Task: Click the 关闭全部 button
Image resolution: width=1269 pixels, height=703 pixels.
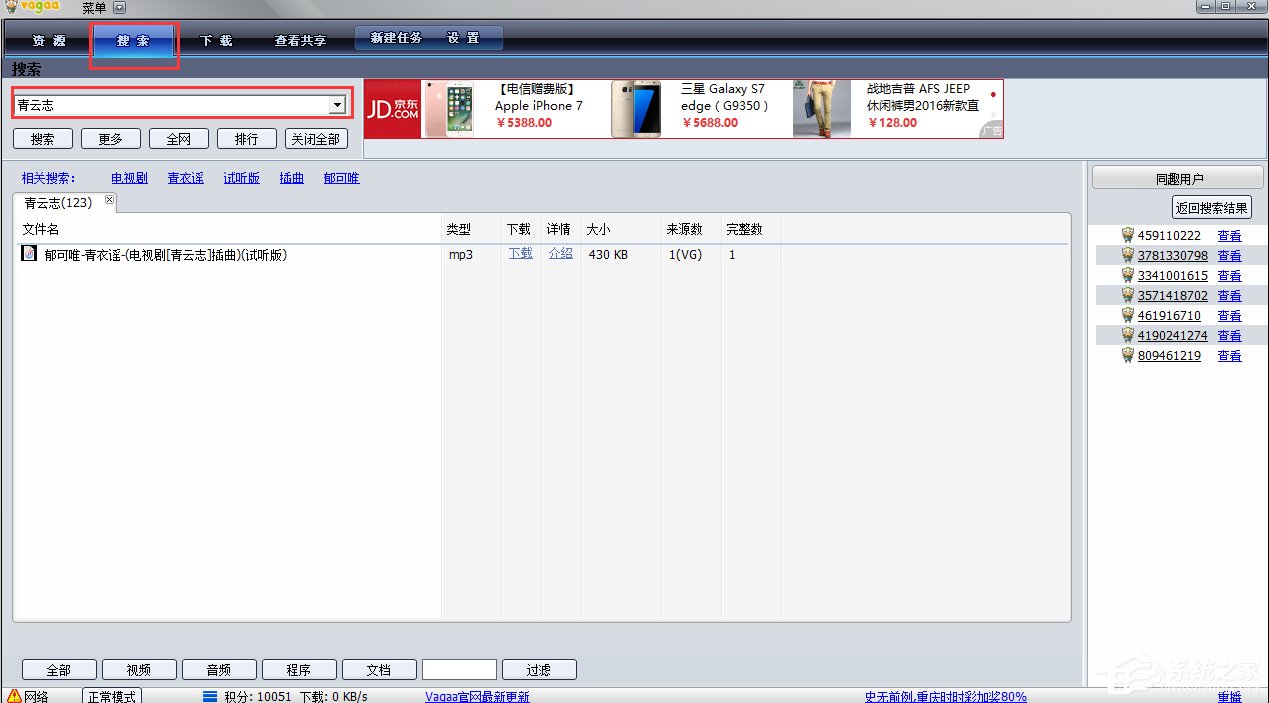Action: coord(316,138)
